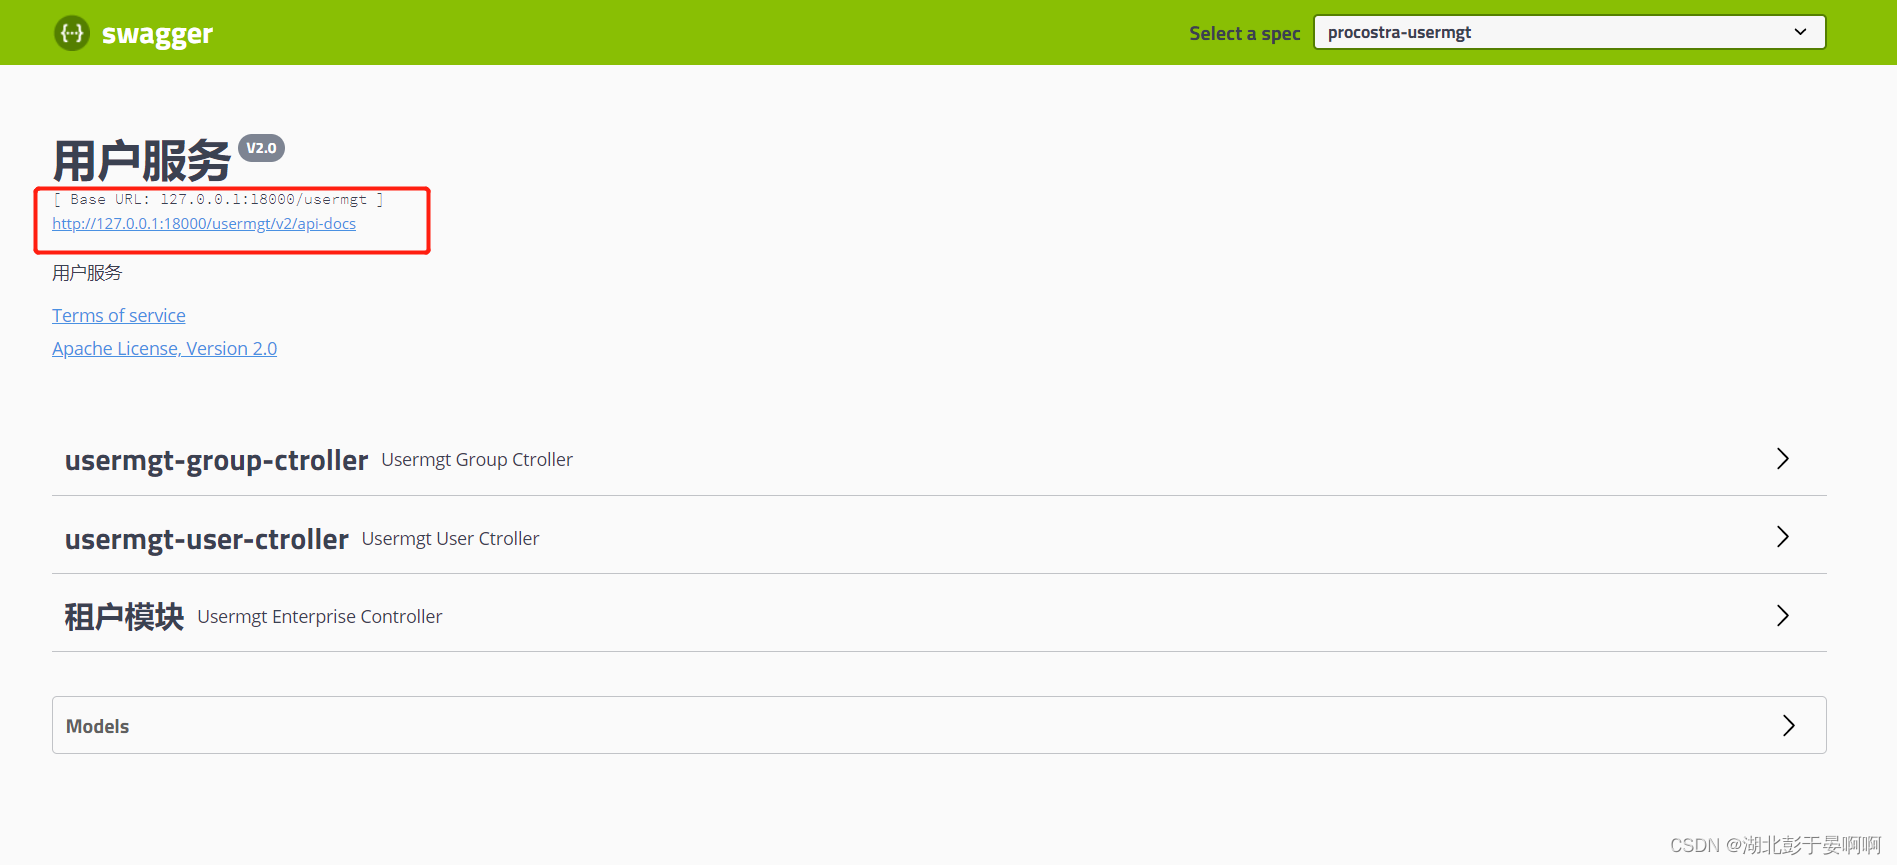Image resolution: width=1897 pixels, height=865 pixels.
Task: Click the 用户服务 description text below URL
Action: coord(87,273)
